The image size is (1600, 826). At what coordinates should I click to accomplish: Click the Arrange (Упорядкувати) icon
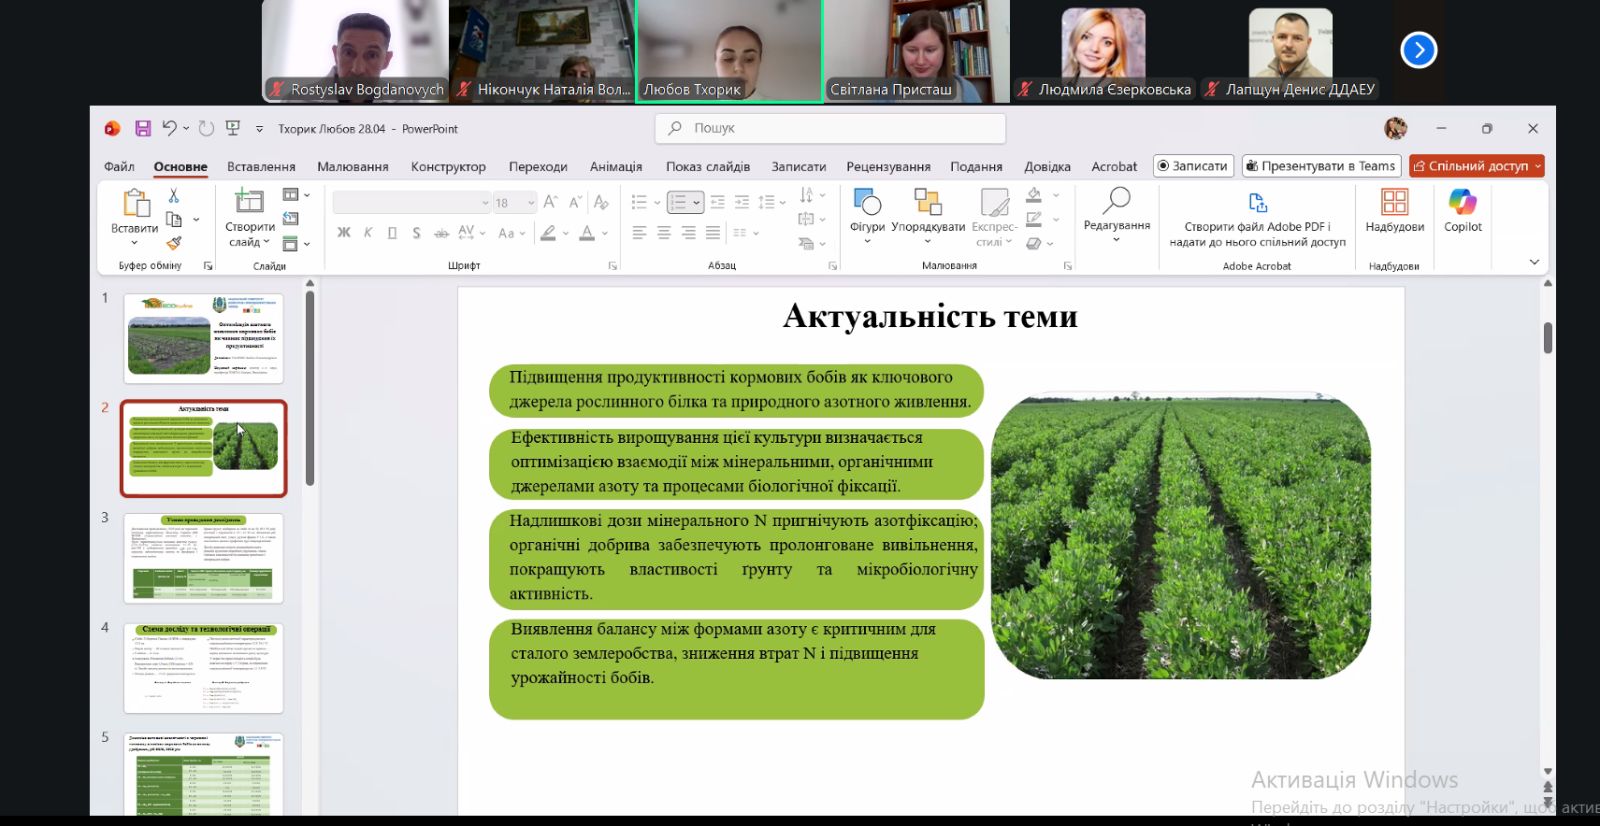point(928,202)
